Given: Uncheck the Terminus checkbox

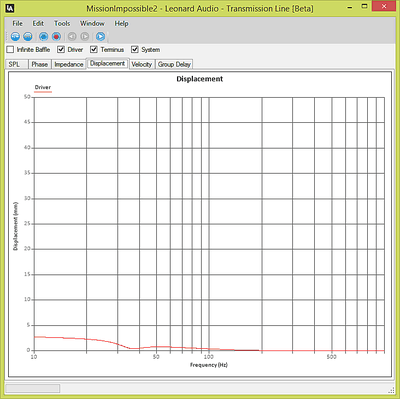Looking at the screenshot, I should pos(94,50).
